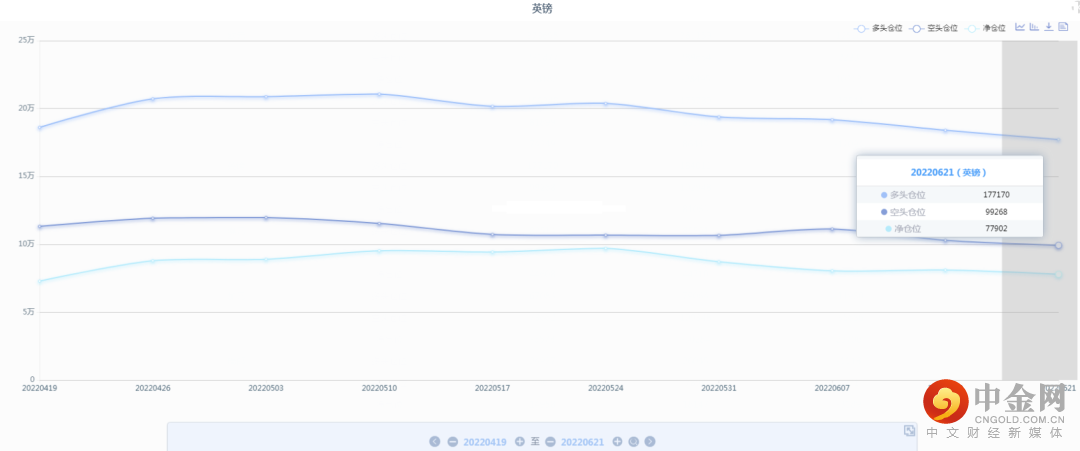Go to next date range arrow
This screenshot has width=1080, height=451.
[x=650, y=441]
